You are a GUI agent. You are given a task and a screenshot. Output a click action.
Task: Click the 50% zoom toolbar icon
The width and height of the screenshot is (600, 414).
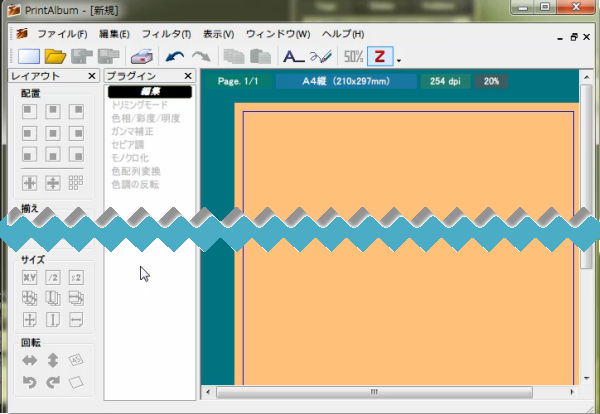(353, 57)
